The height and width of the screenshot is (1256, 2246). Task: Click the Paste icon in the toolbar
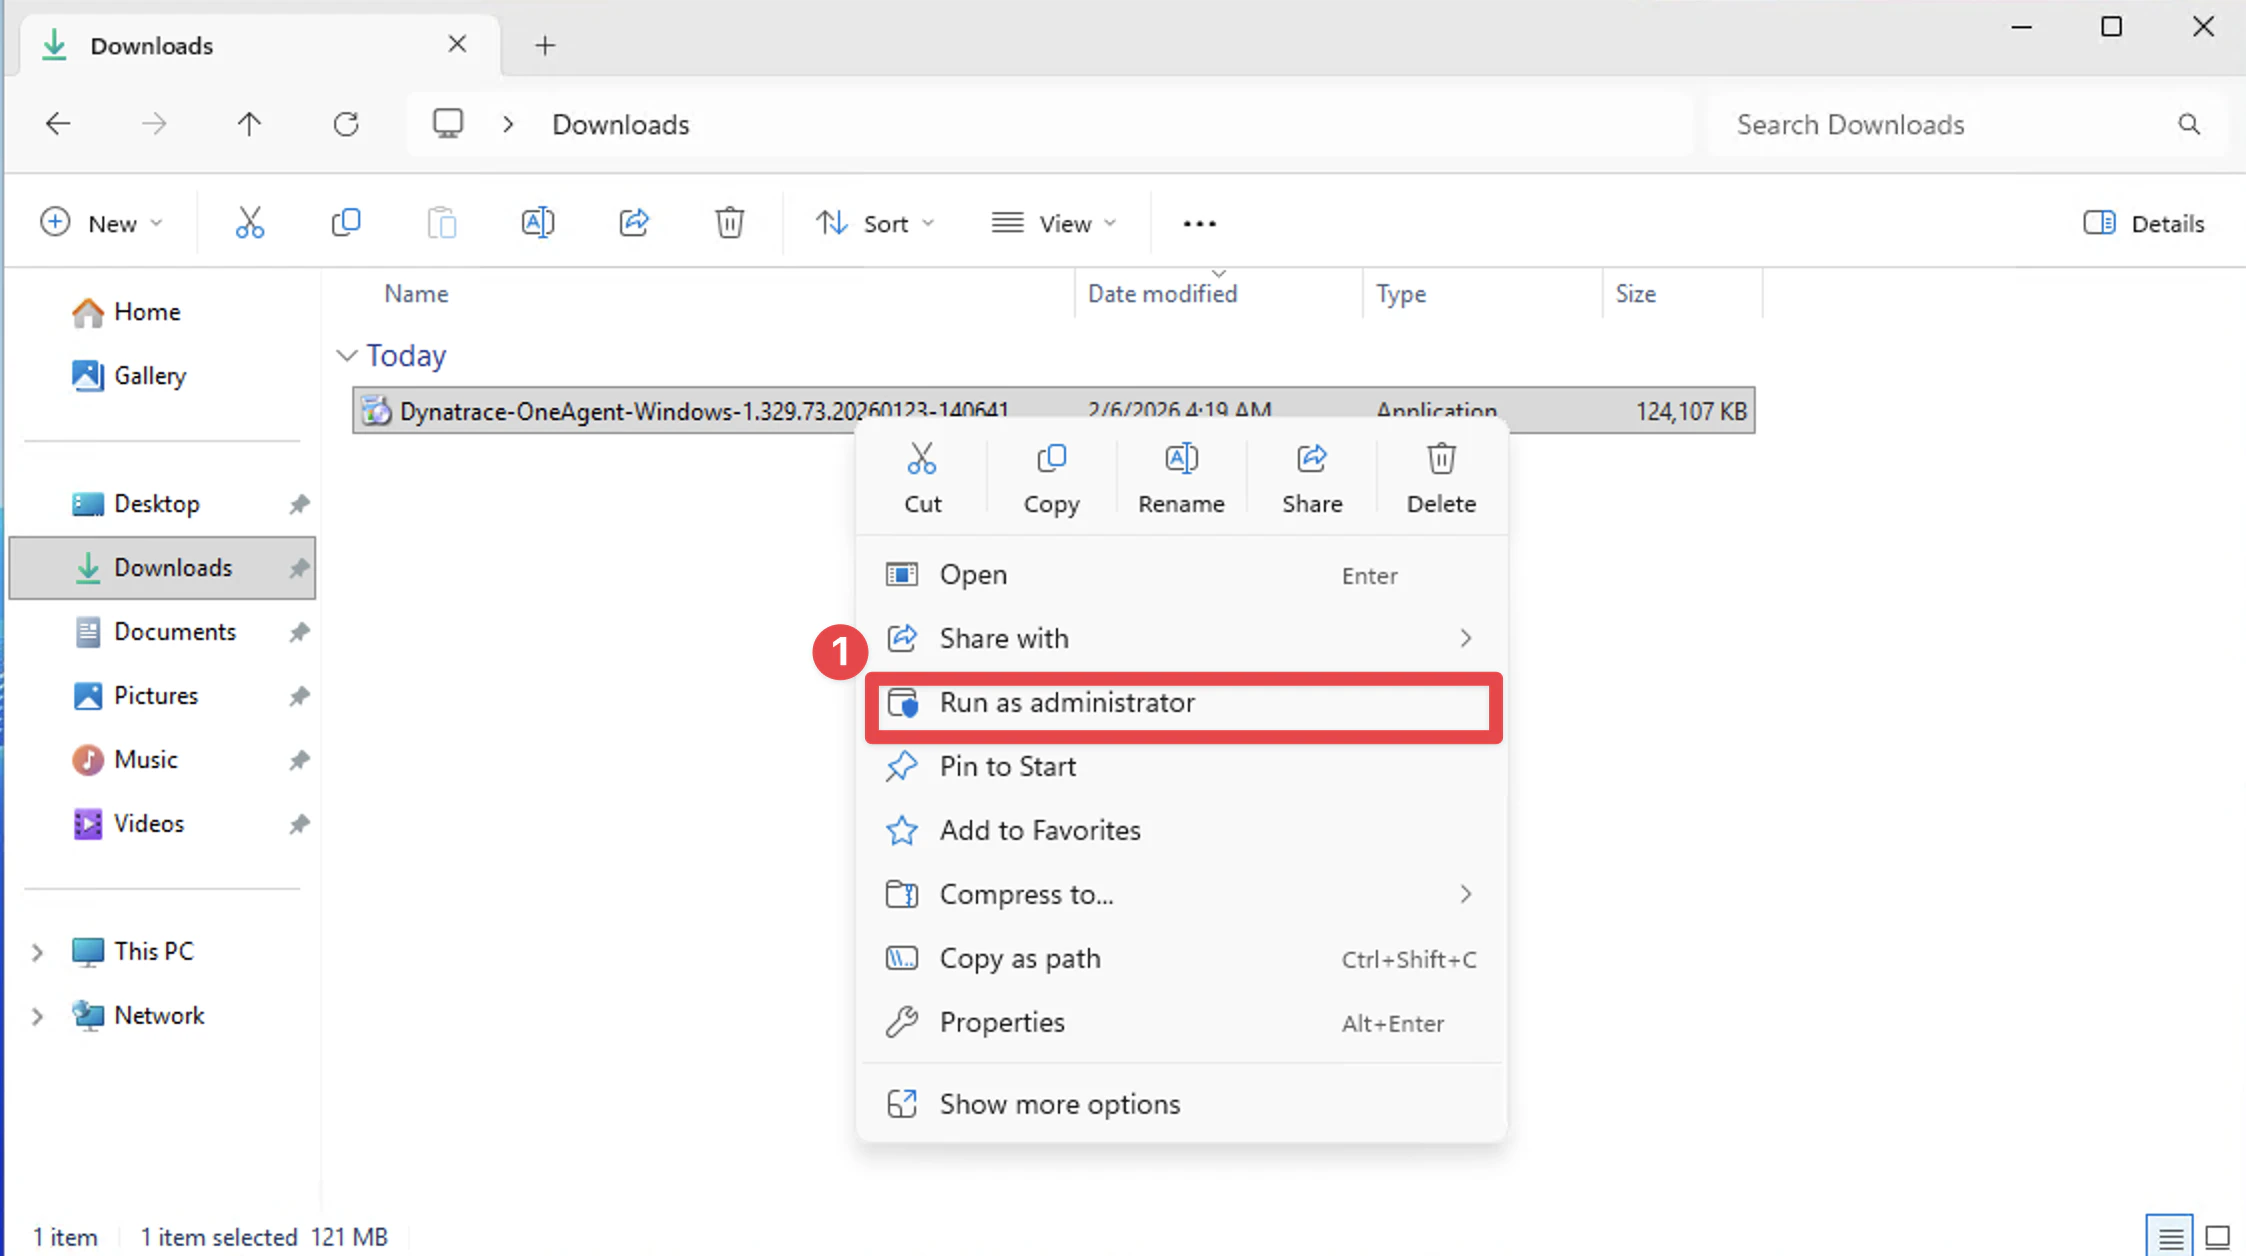442,223
